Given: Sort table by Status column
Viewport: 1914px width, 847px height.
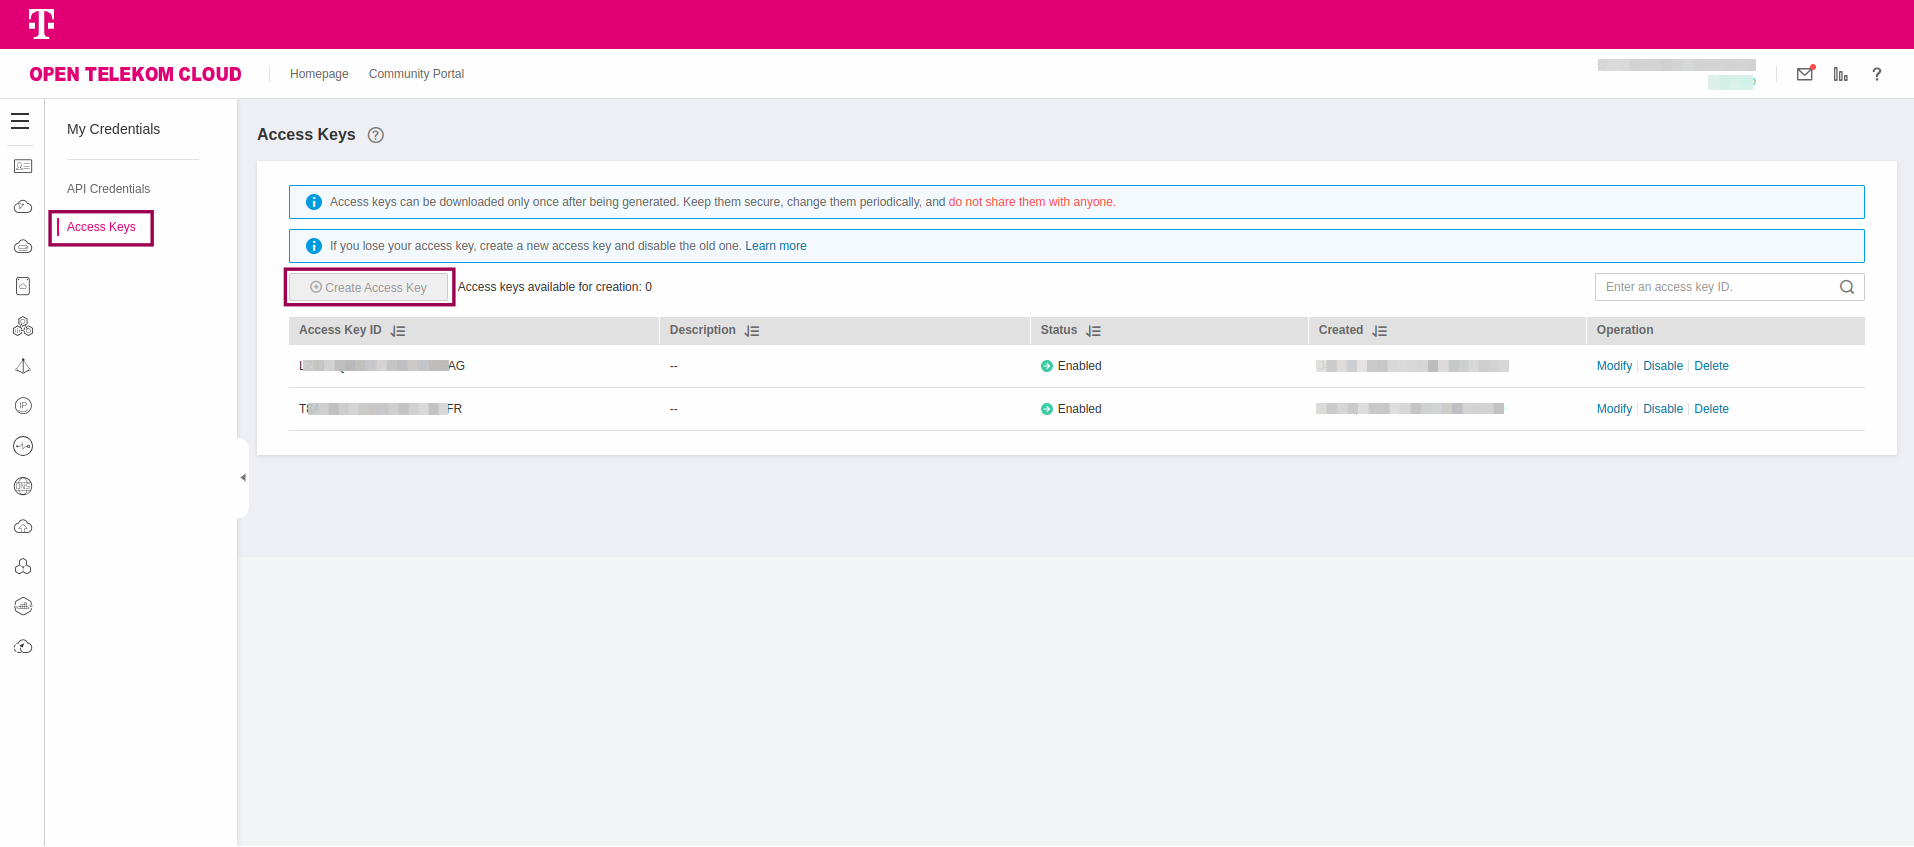Looking at the screenshot, I should (x=1093, y=331).
